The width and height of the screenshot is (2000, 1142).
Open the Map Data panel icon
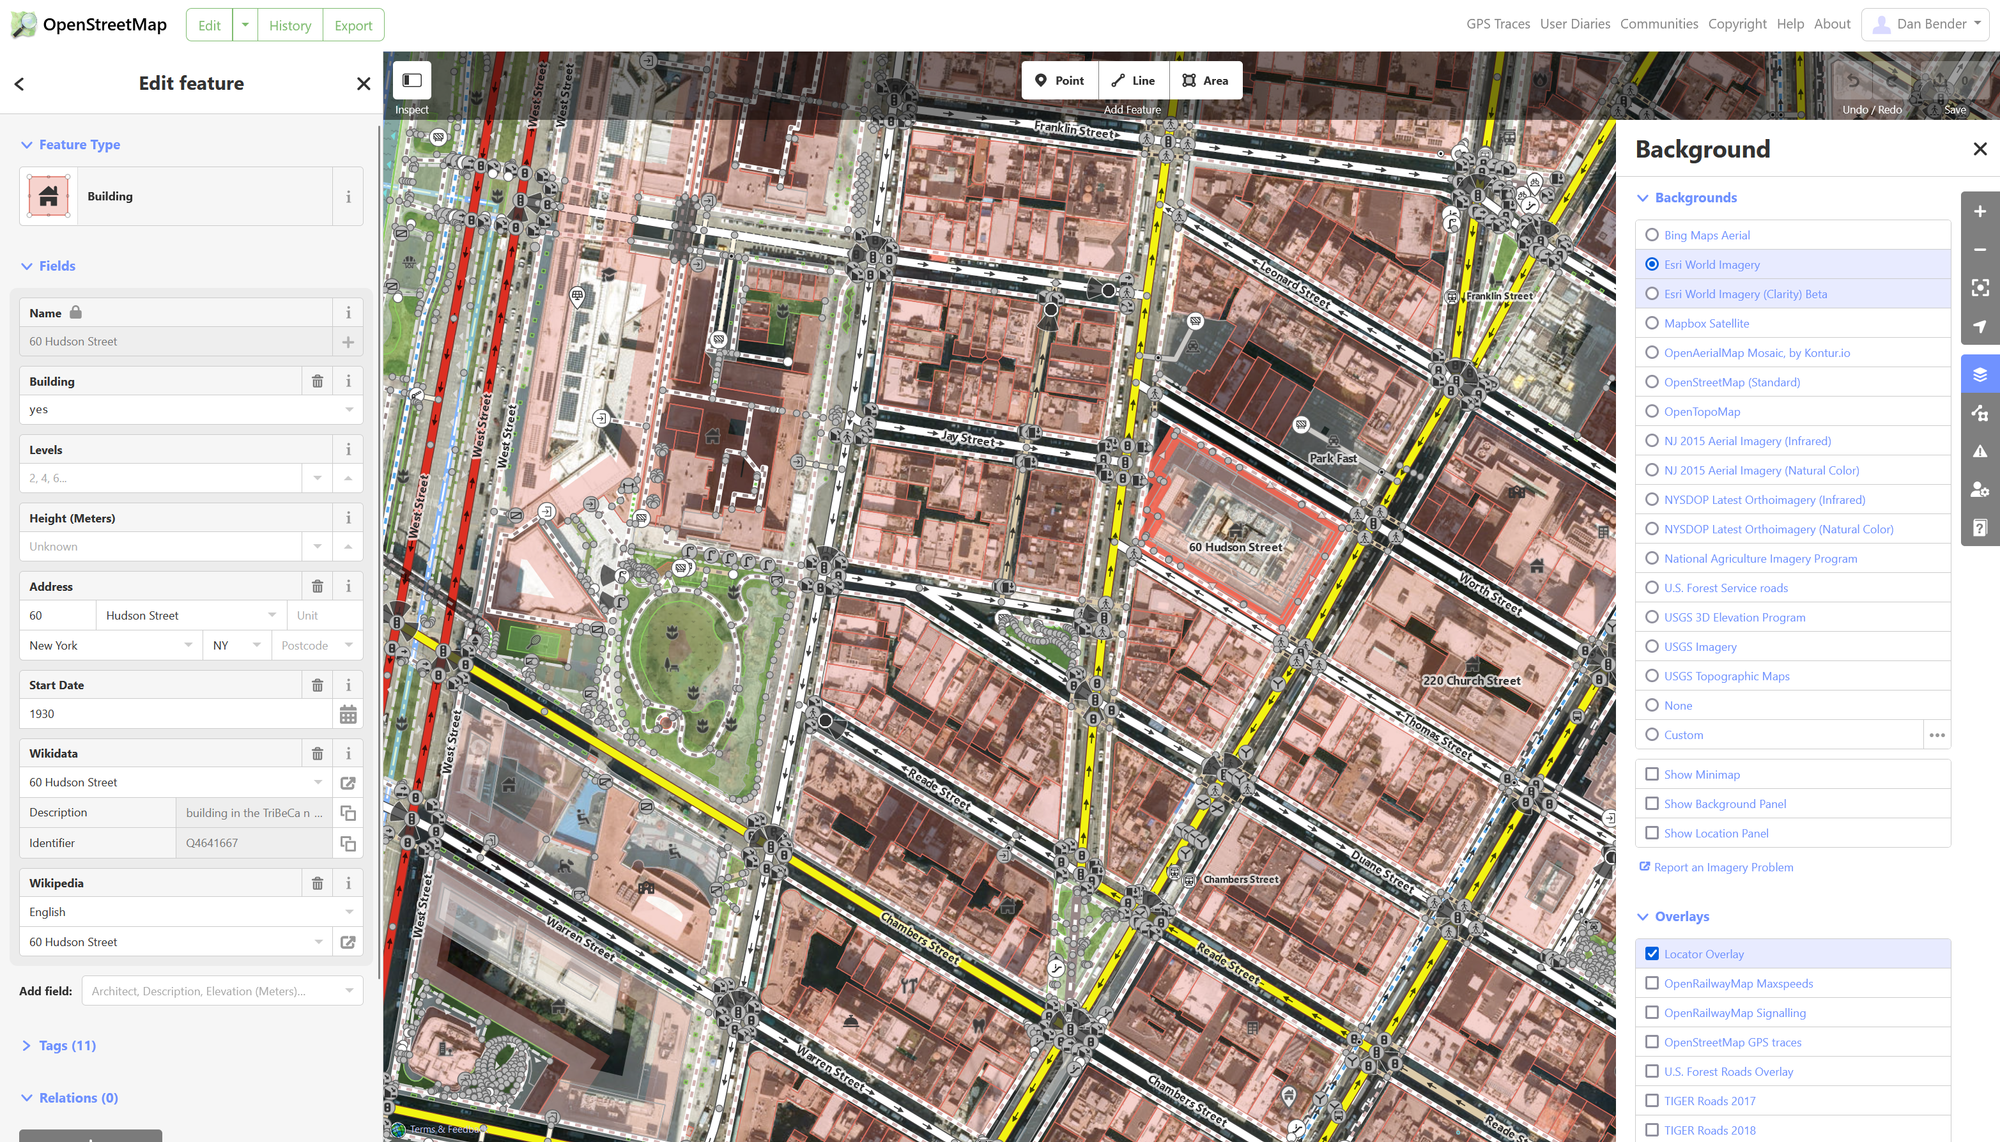pyautogui.click(x=1979, y=413)
